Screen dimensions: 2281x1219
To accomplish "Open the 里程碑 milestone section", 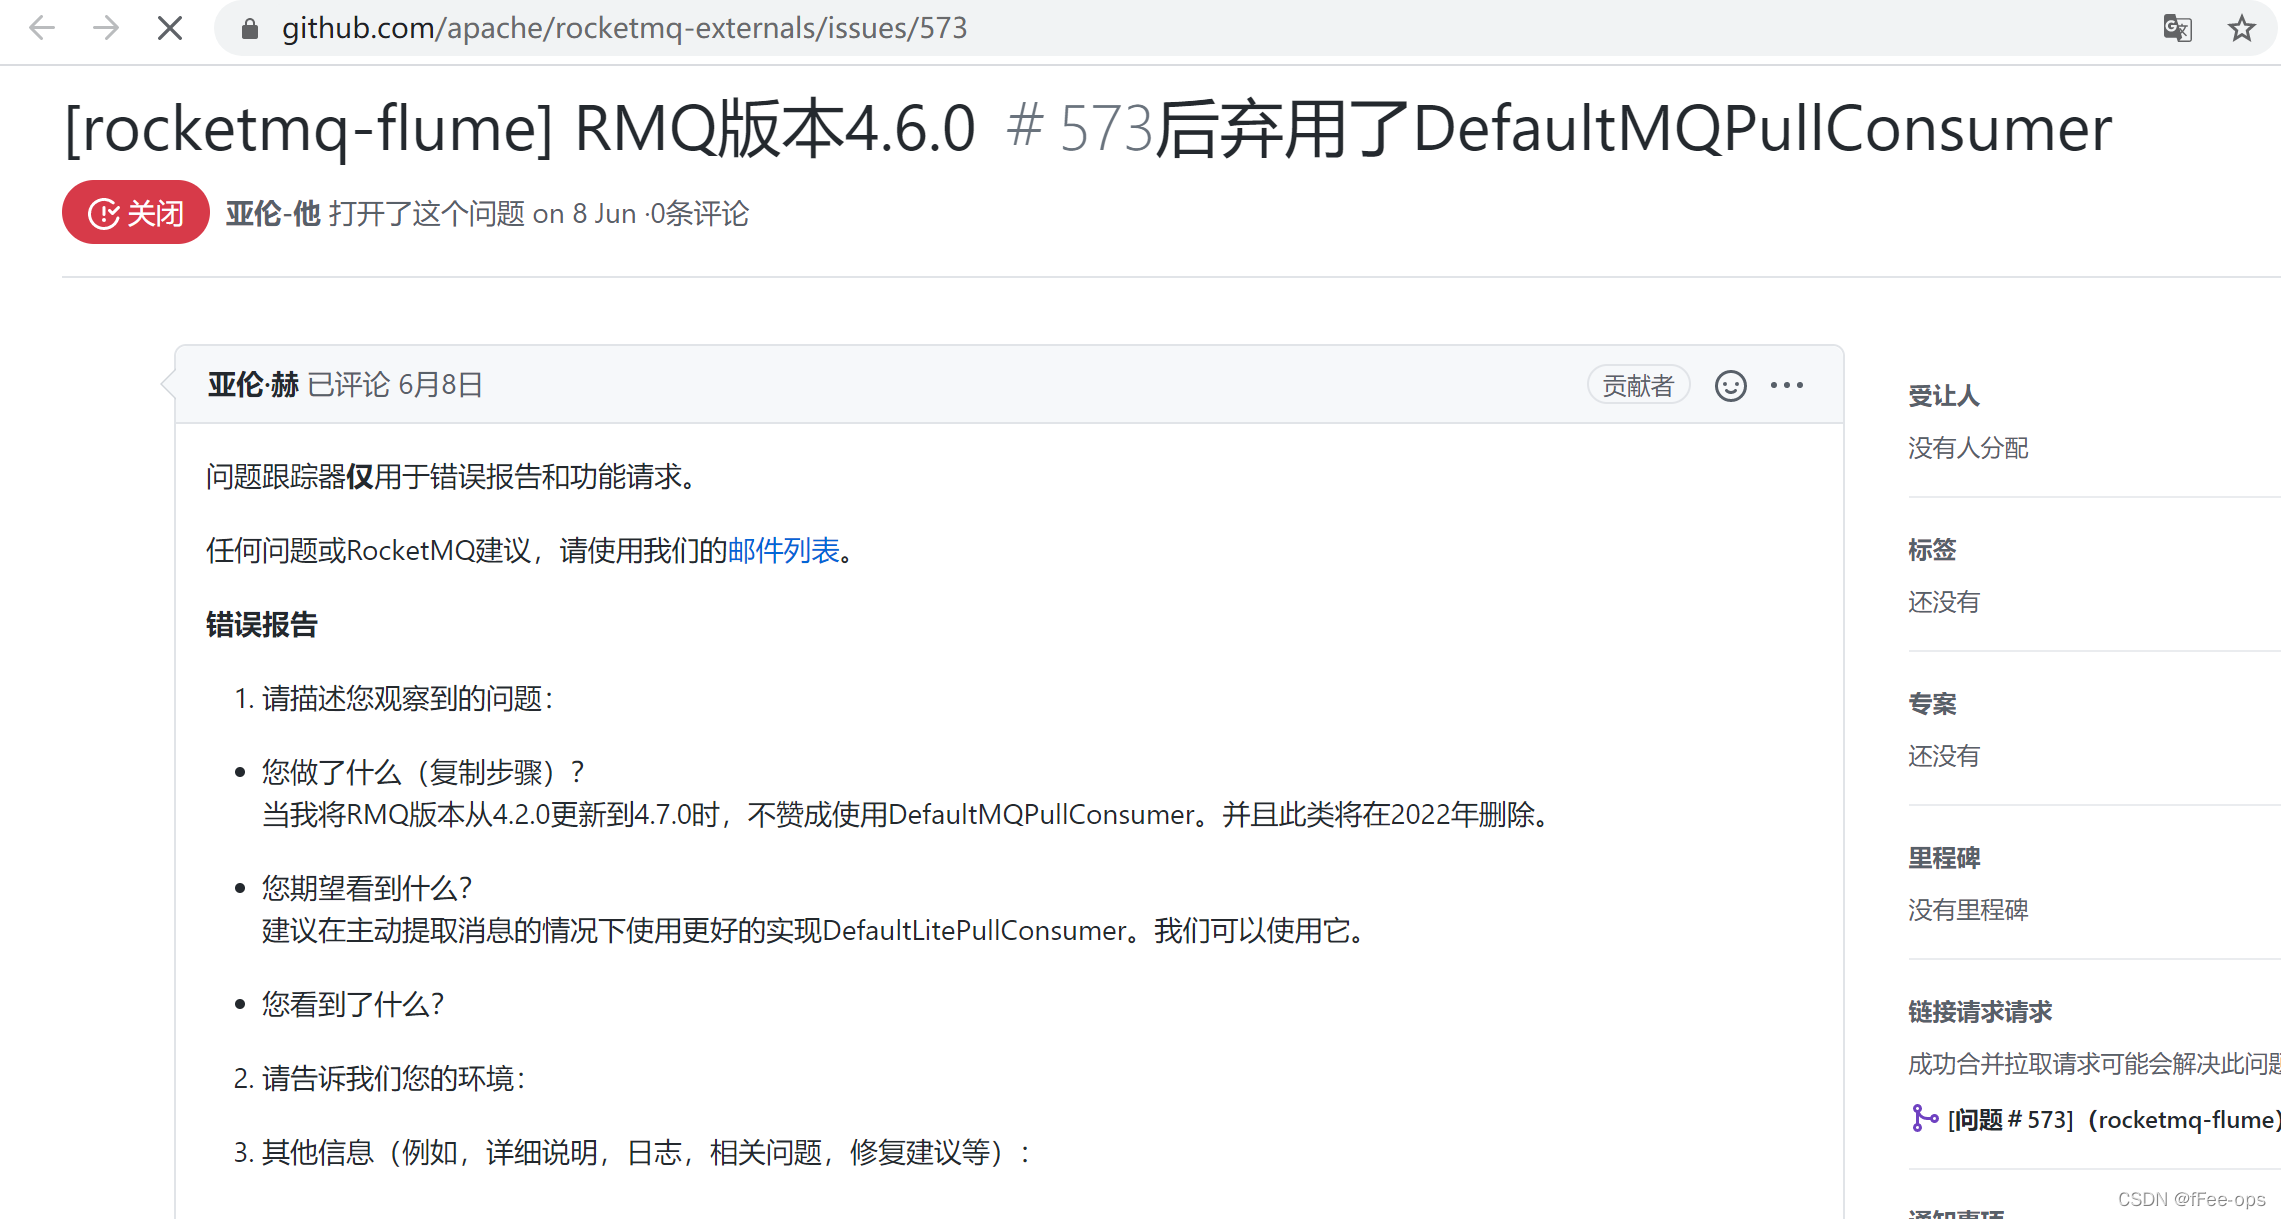I will pyautogui.click(x=1943, y=858).
